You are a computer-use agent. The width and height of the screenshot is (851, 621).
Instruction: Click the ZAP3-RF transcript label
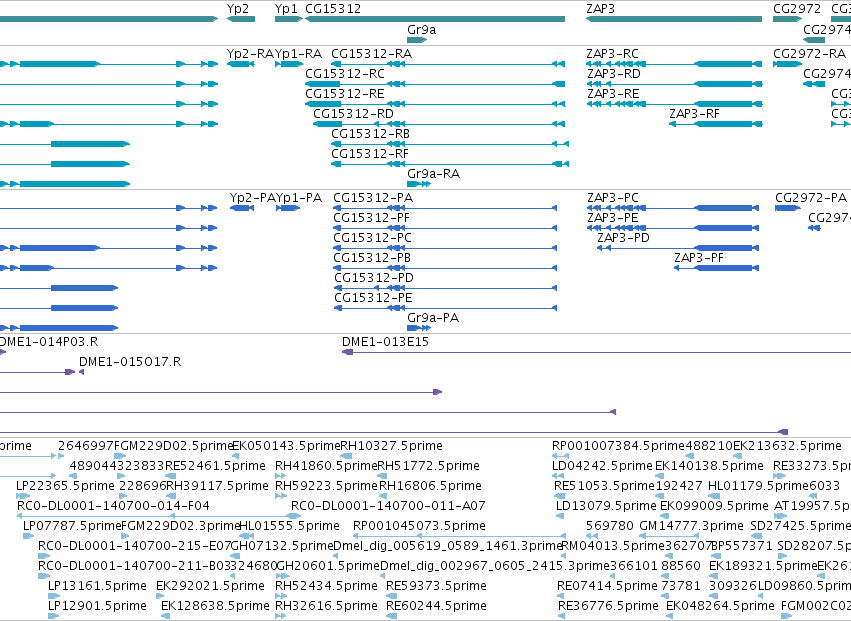tap(695, 114)
